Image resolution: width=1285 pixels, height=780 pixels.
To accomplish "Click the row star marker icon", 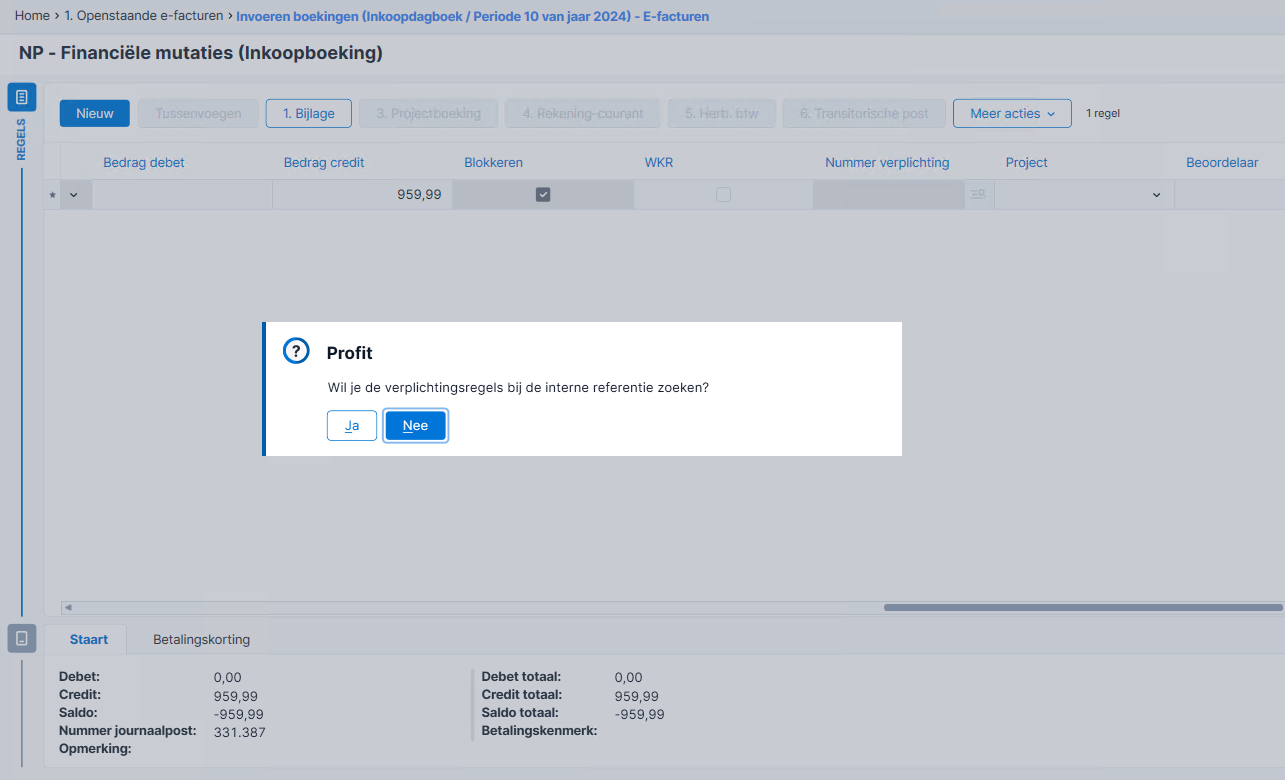I will coord(52,196).
